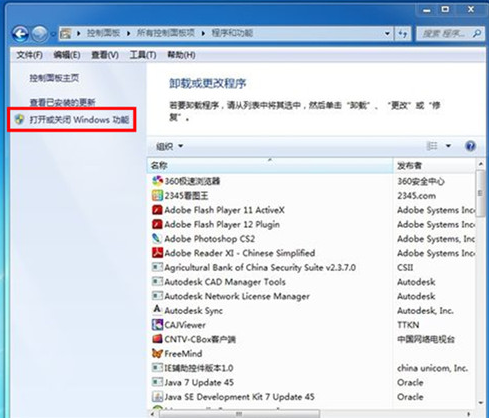Sort list by 名称 column header

[x=270, y=165]
